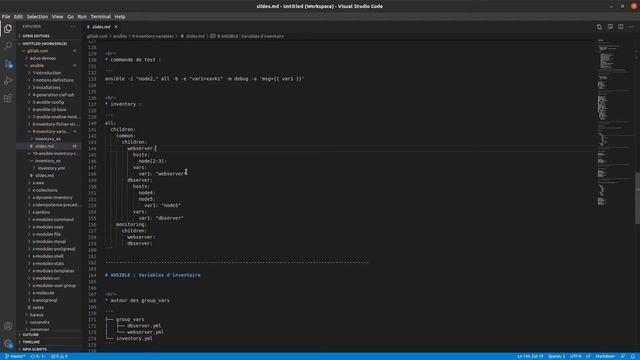Place cursor on line 'dbserver:' at 149
The height and width of the screenshot is (360, 640).
click(x=140, y=180)
